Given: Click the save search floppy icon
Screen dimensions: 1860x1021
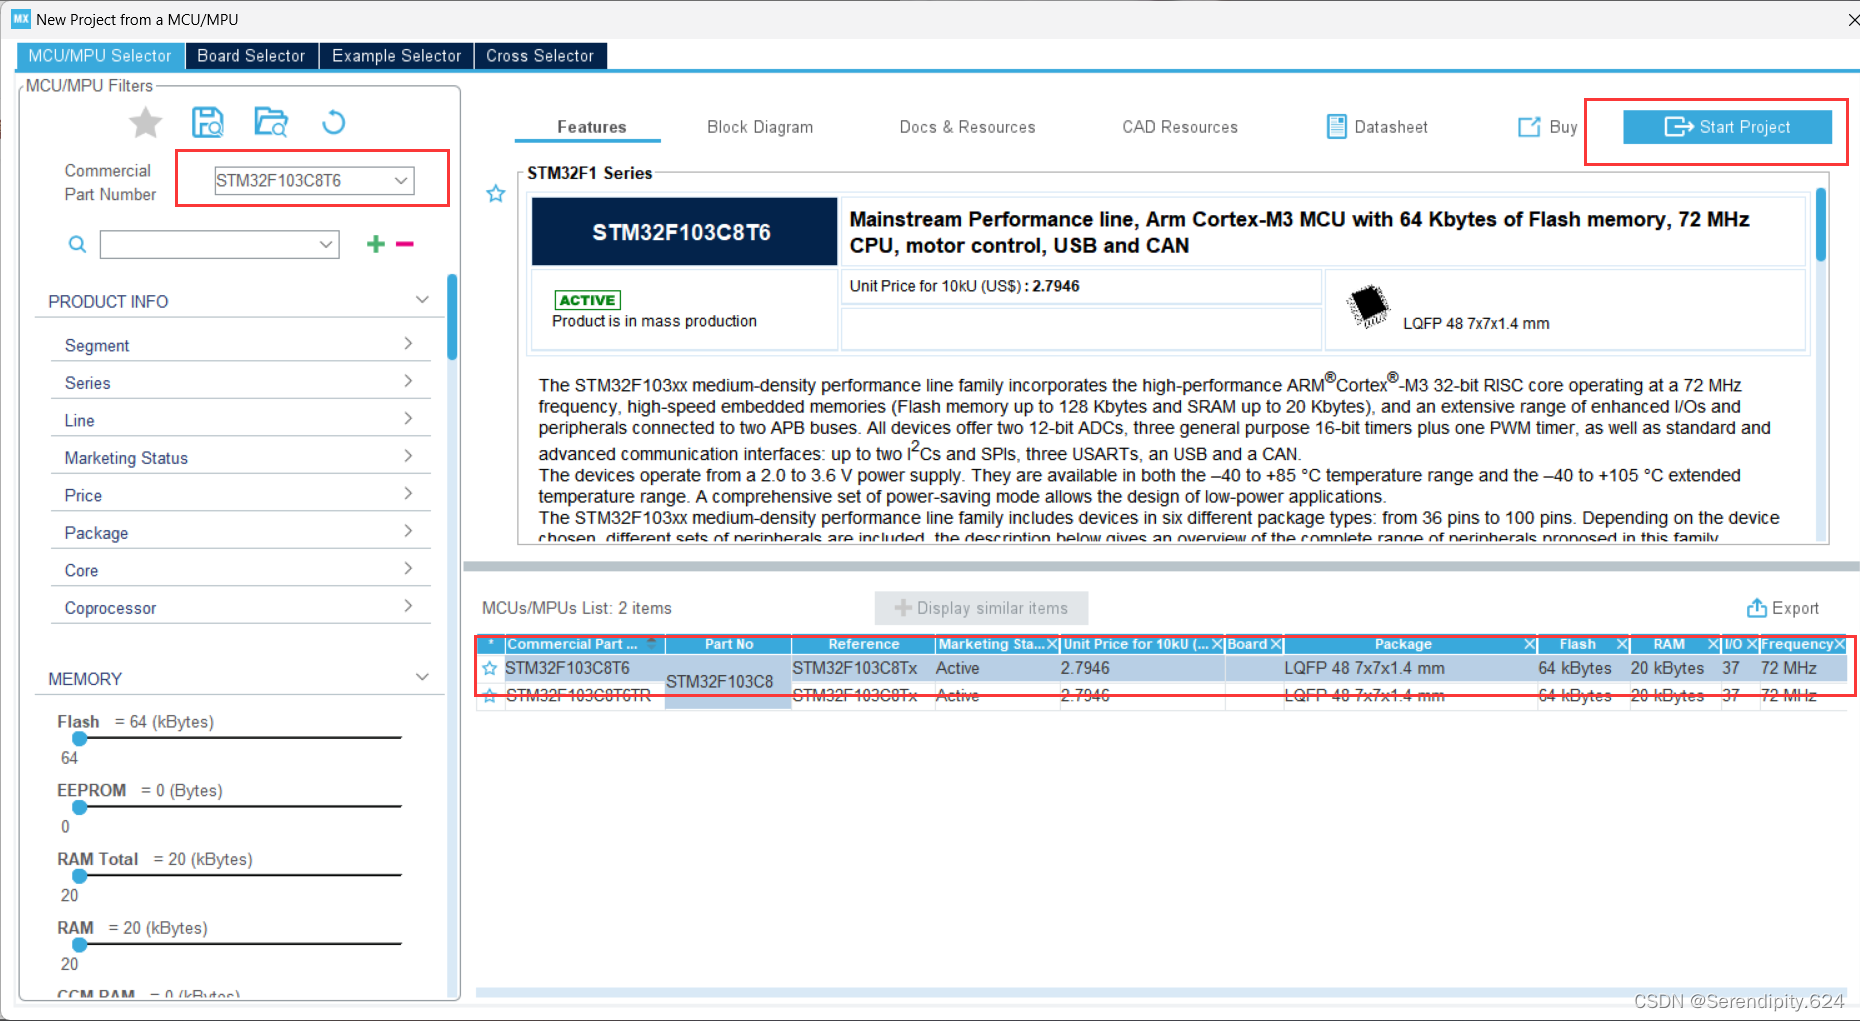Looking at the screenshot, I should tap(207, 123).
